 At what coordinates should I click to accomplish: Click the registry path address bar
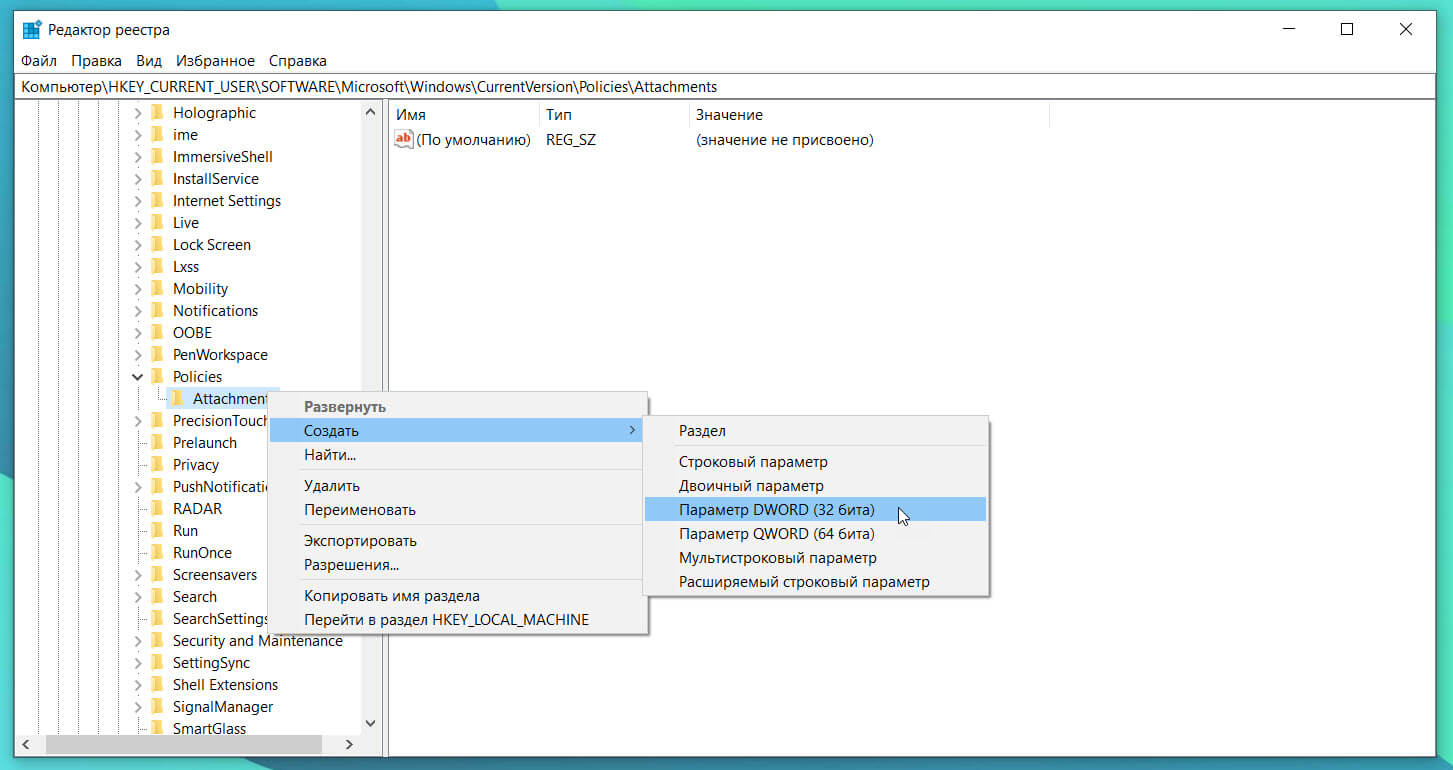click(726, 87)
